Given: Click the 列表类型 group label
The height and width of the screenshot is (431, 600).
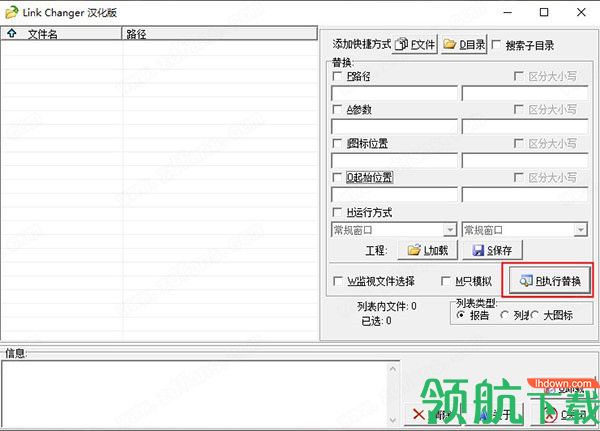Looking at the screenshot, I should [x=476, y=303].
